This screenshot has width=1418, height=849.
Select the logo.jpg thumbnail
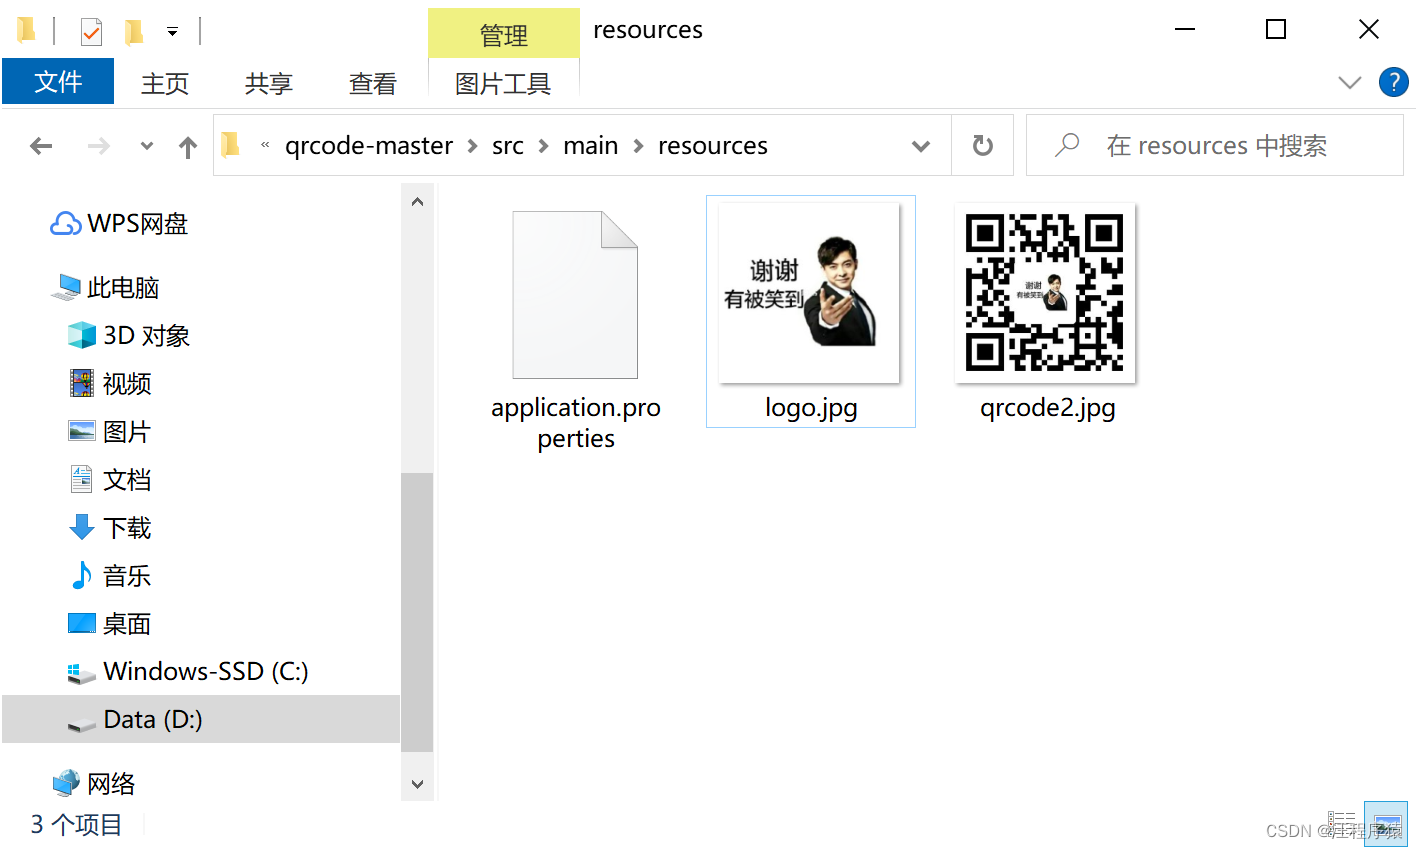pyautogui.click(x=810, y=293)
